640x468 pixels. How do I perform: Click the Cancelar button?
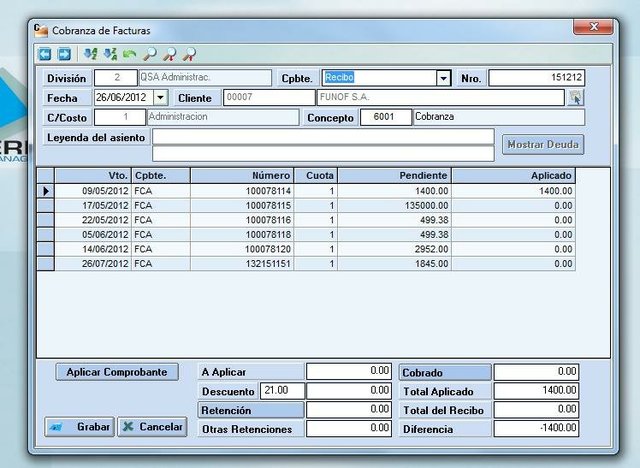pos(152,427)
